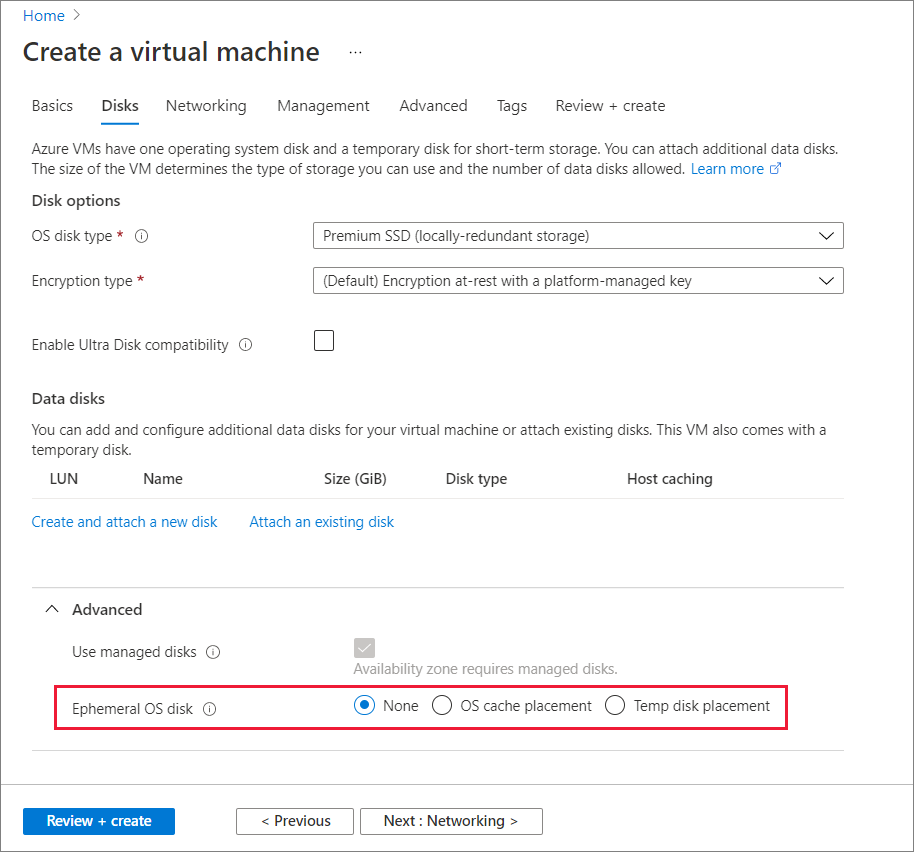This screenshot has width=914, height=852.
Task: Click the external link icon beside Learn more
Action: (x=773, y=168)
